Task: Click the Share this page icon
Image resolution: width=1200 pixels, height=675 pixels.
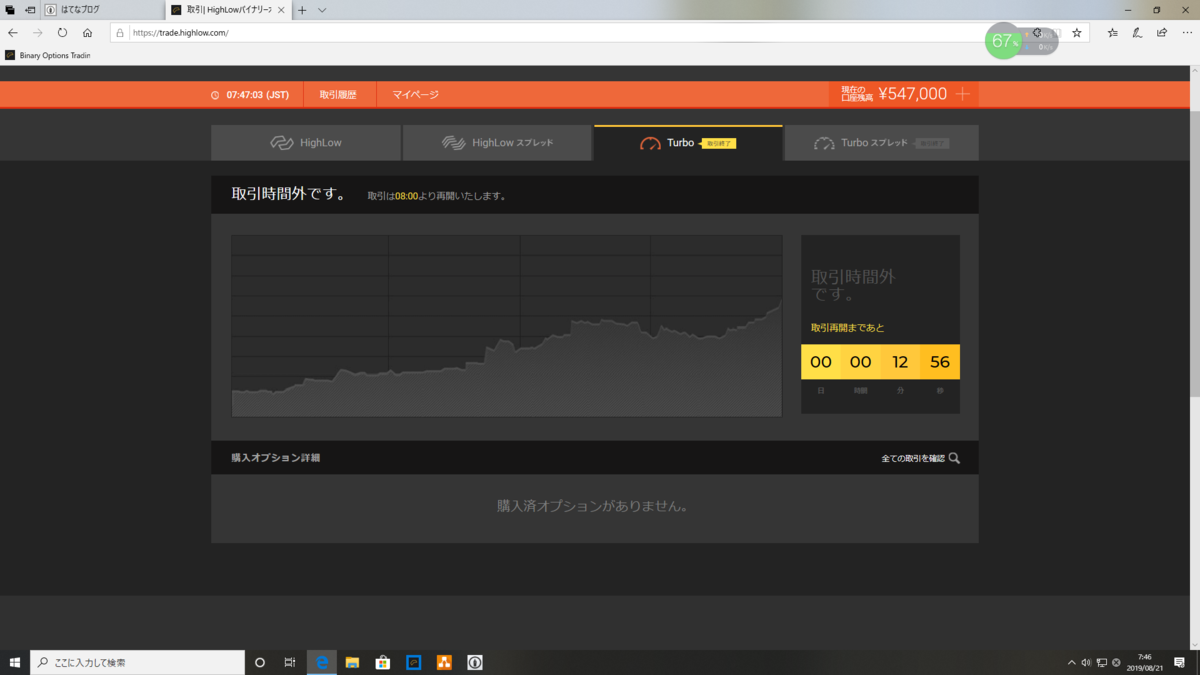Action: point(1161,33)
